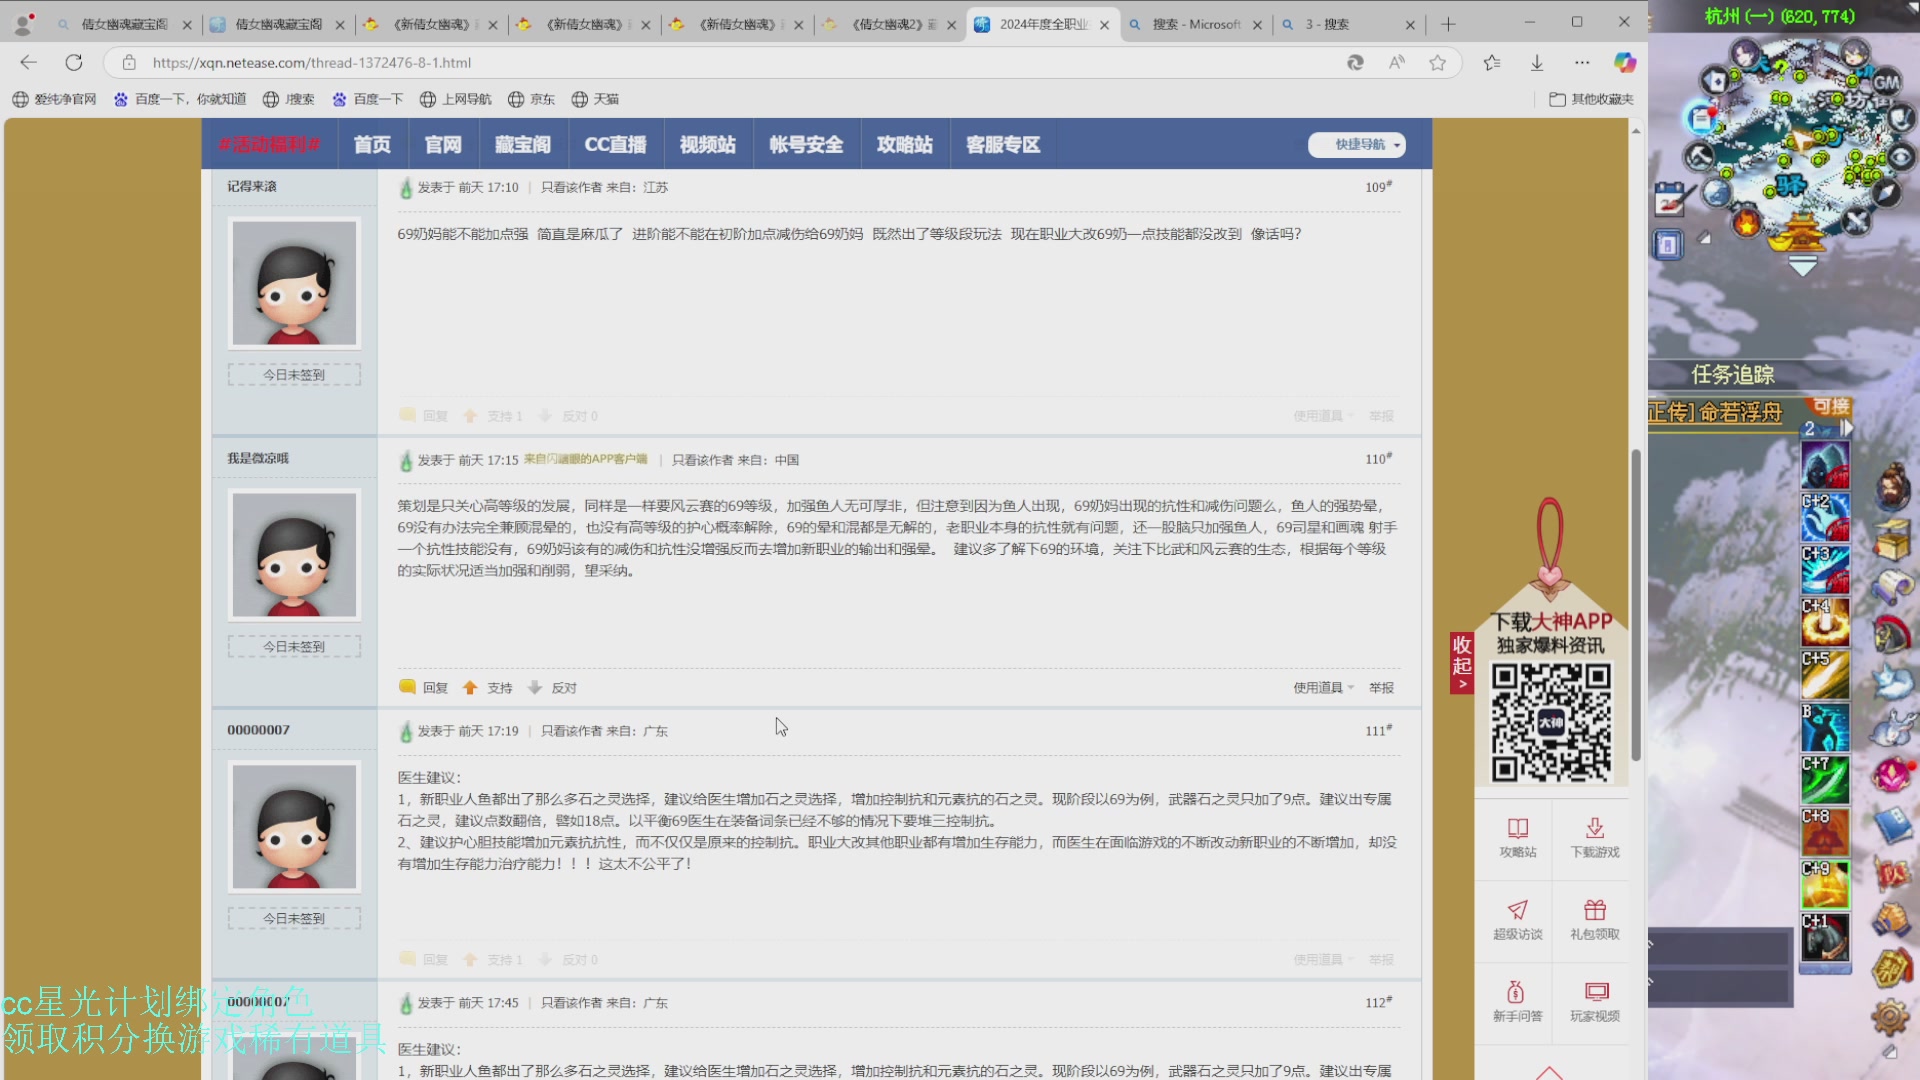This screenshot has width=1920, height=1080.
Task: Reload the current page
Action: pyautogui.click(x=74, y=63)
